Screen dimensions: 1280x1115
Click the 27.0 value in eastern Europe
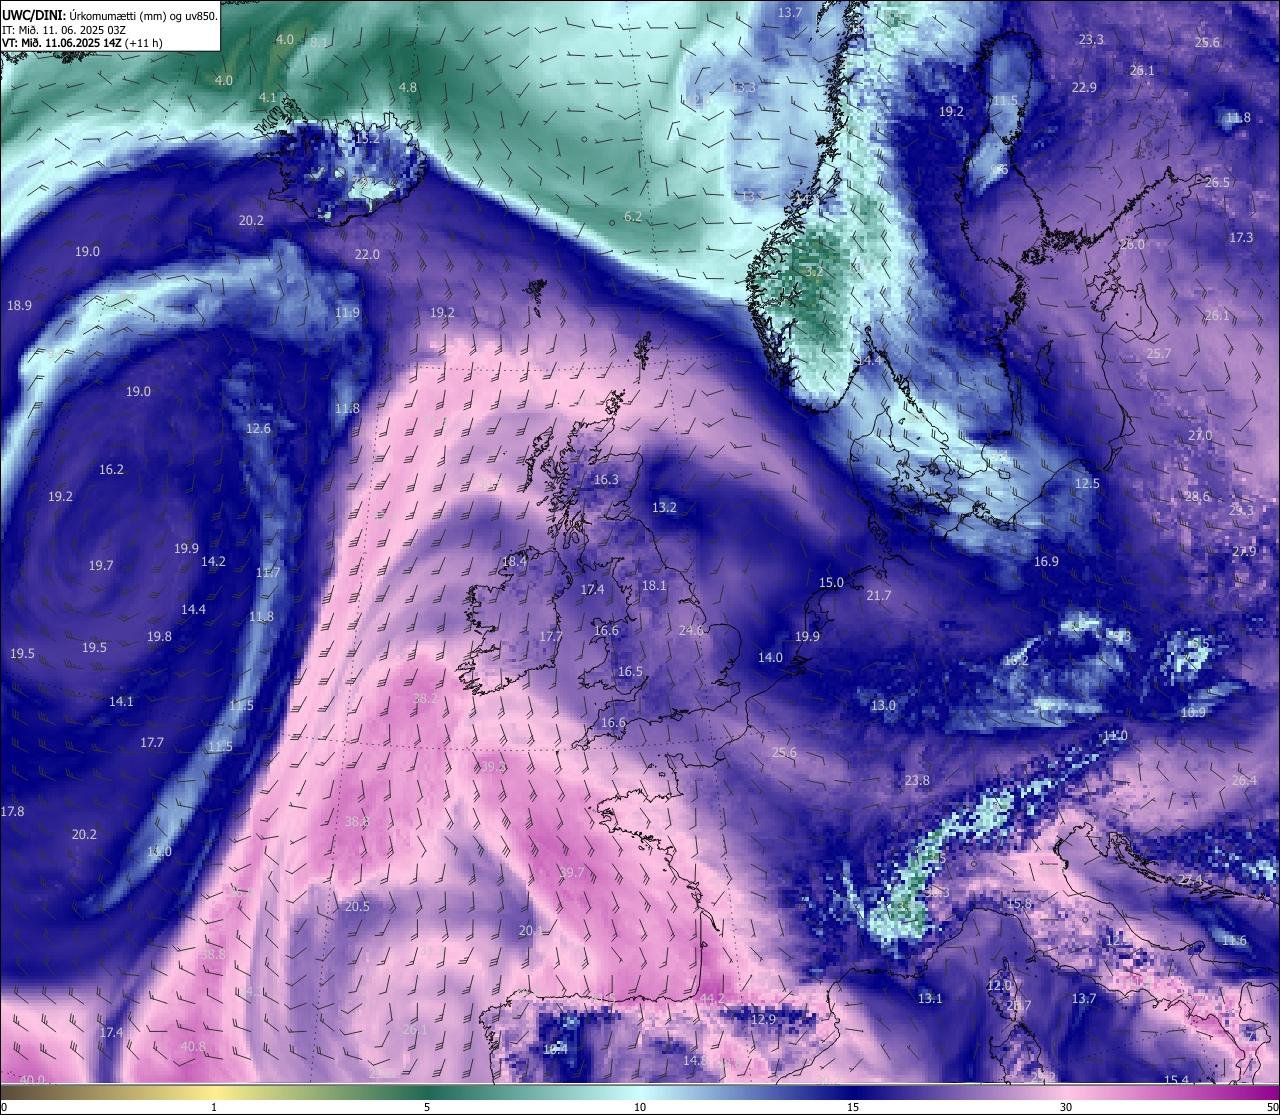1200,436
